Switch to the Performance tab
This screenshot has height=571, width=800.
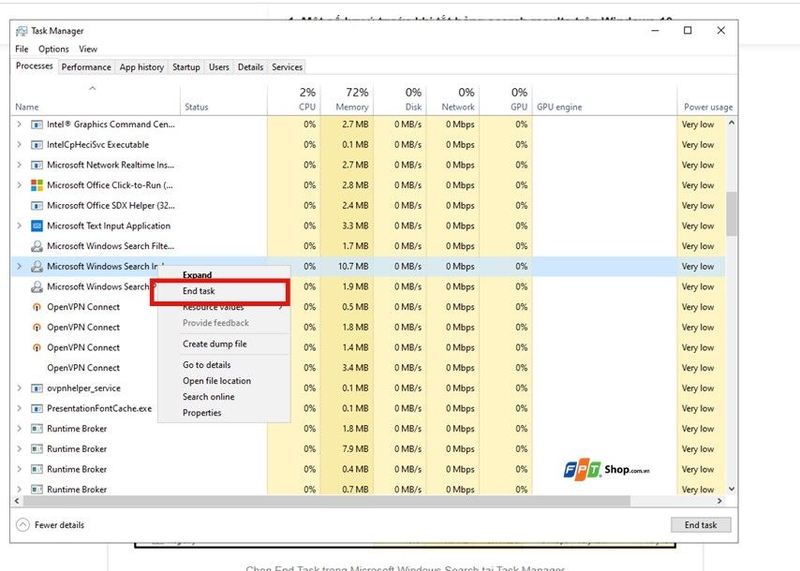tap(86, 67)
